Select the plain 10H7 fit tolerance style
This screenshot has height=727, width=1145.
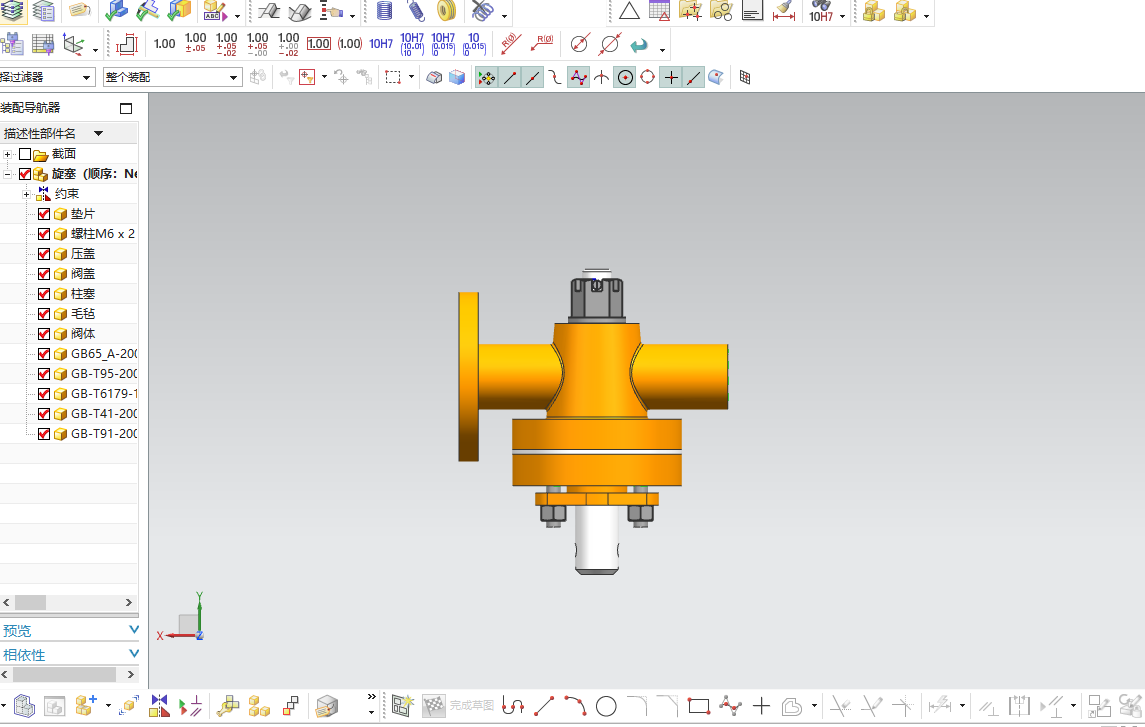click(x=381, y=44)
